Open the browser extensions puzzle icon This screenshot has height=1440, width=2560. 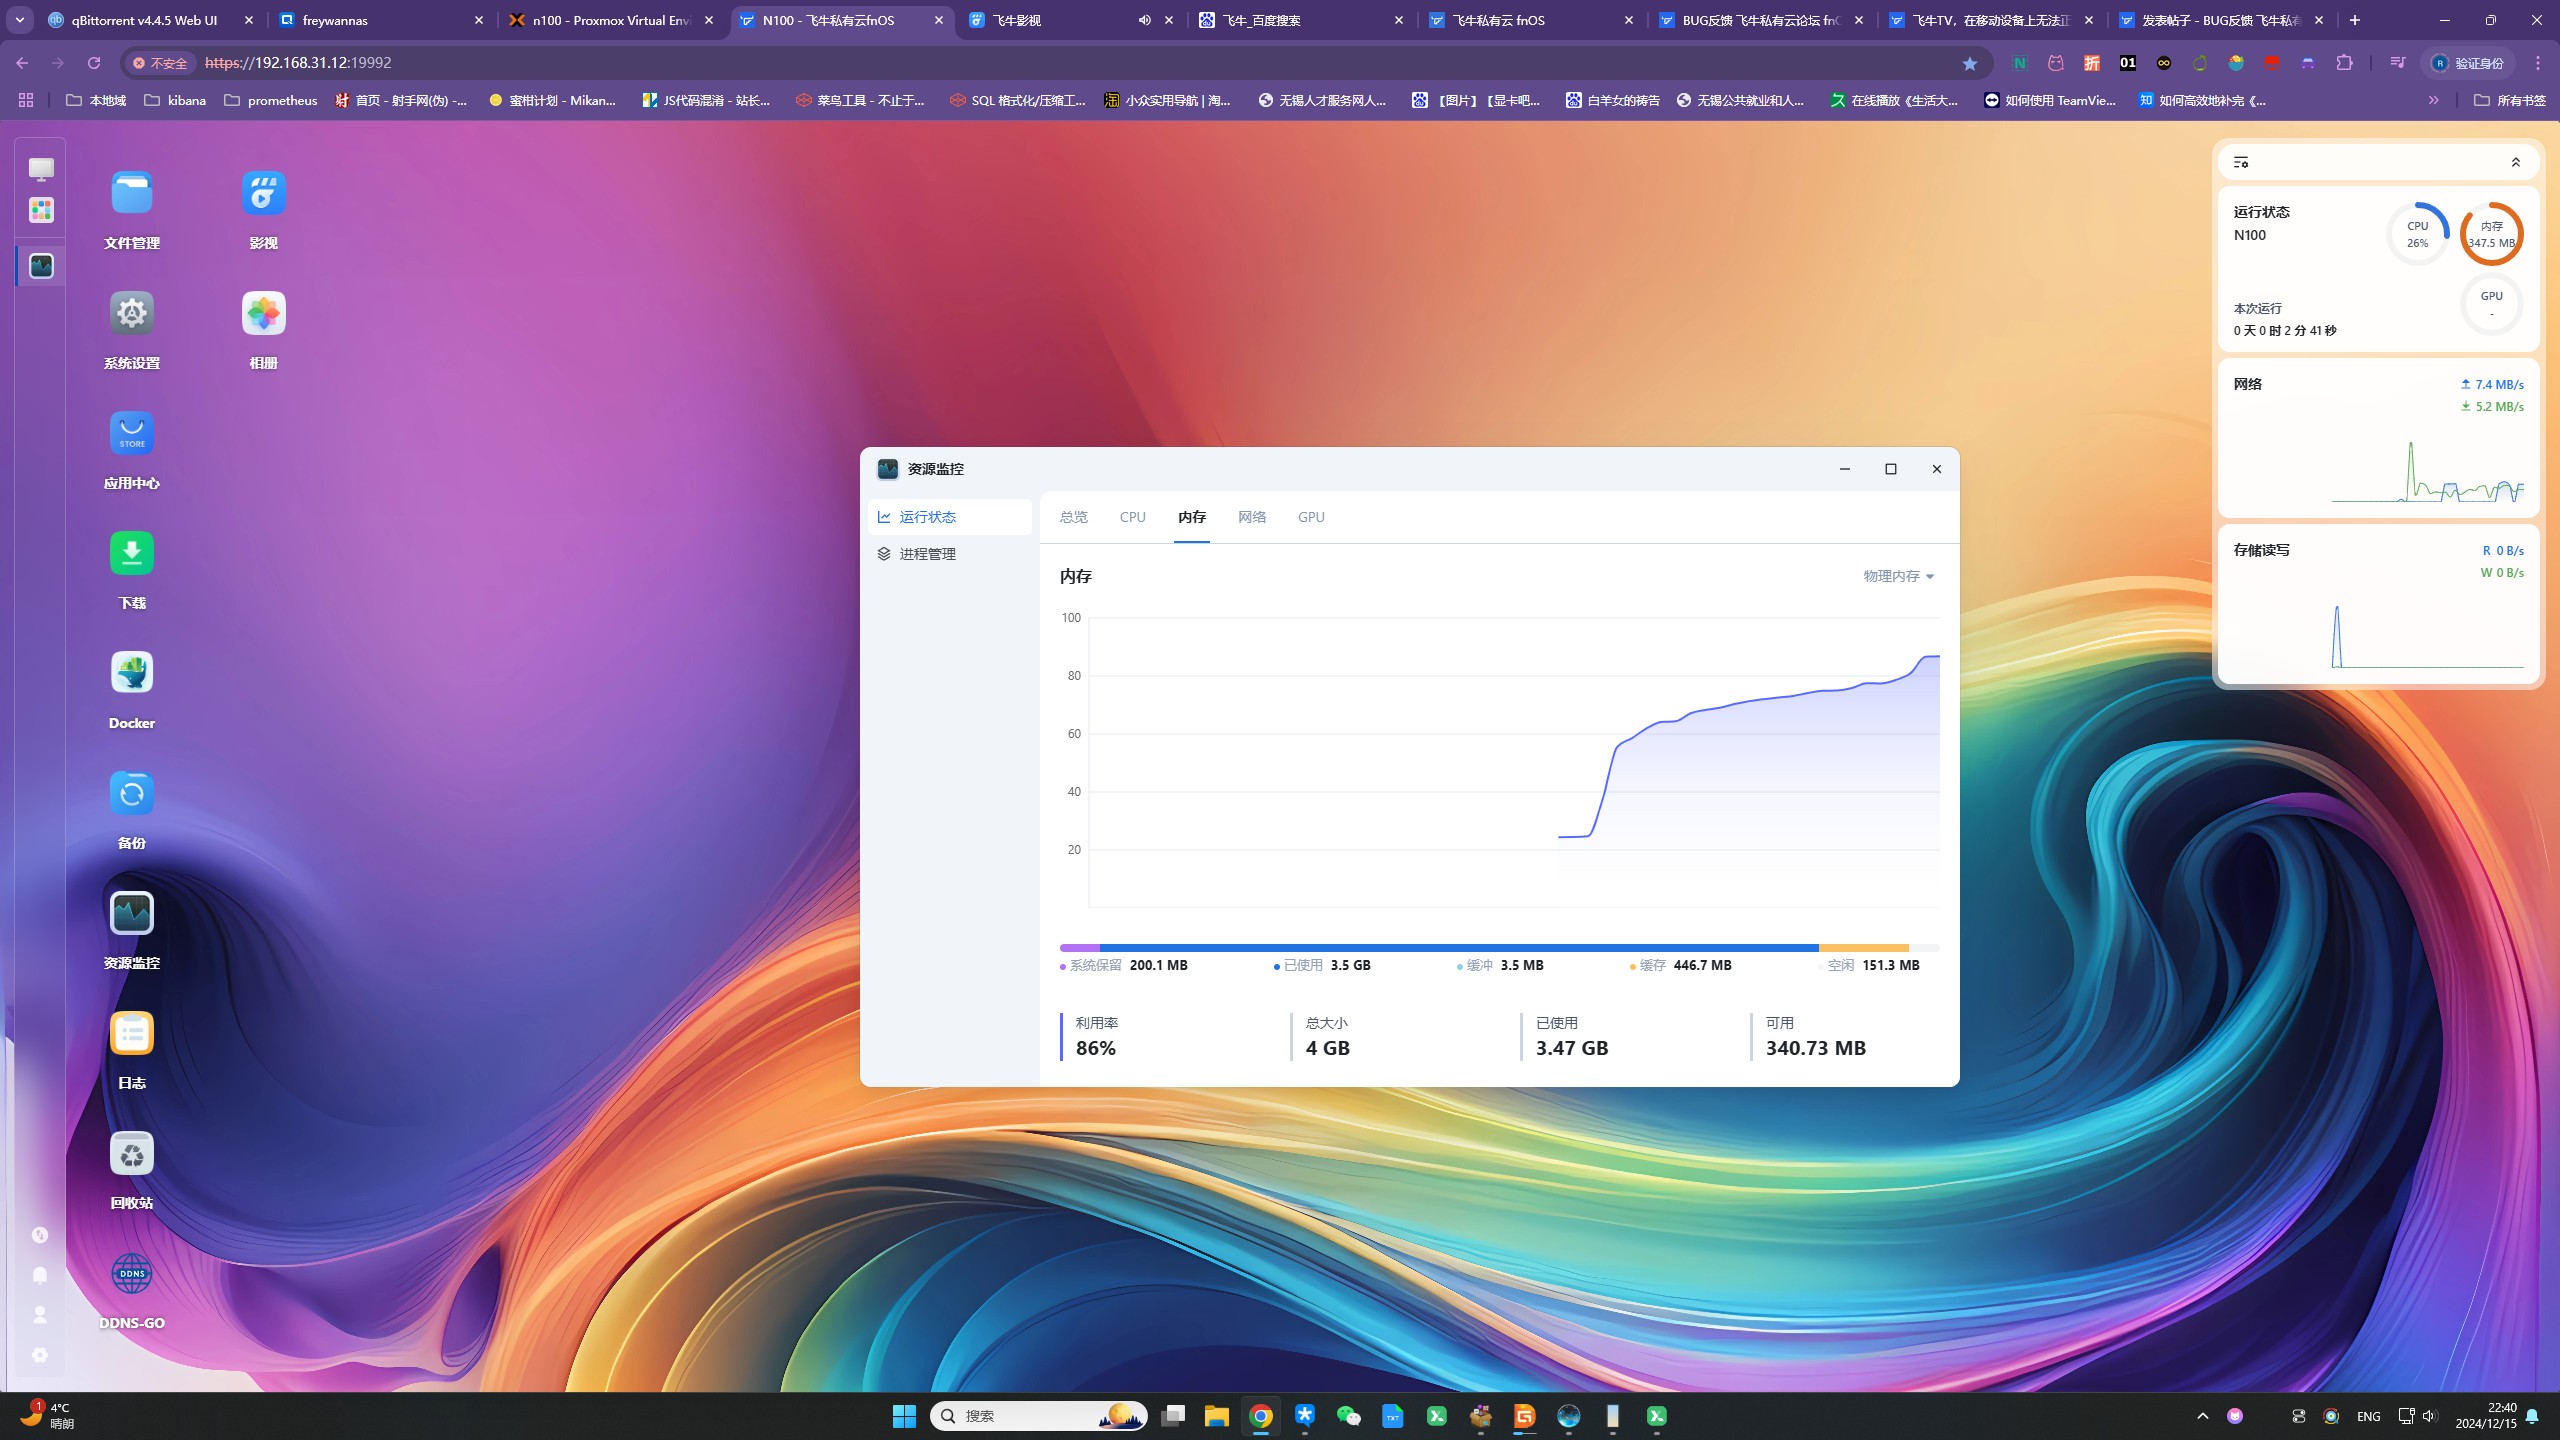click(x=2344, y=63)
